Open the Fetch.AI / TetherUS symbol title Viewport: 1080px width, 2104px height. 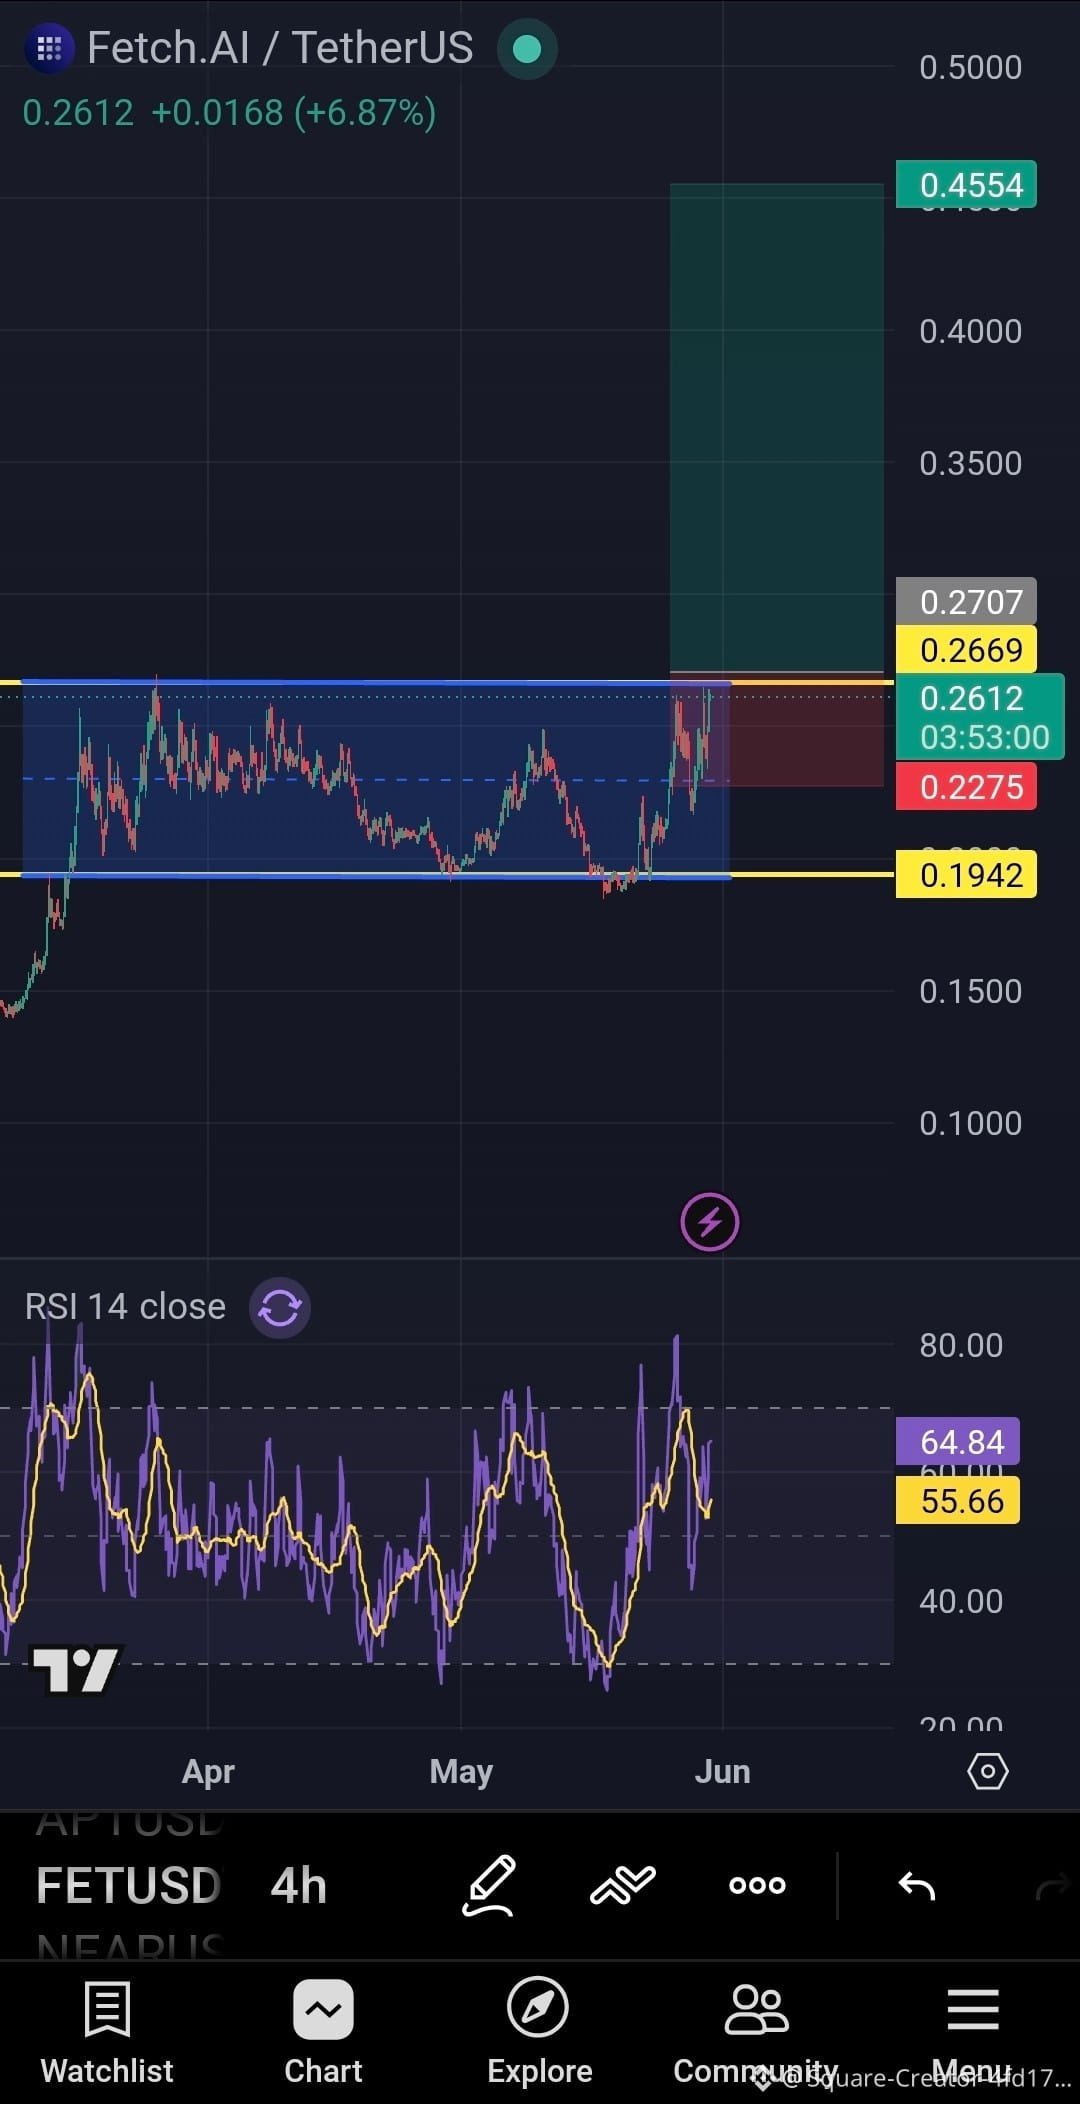[280, 48]
